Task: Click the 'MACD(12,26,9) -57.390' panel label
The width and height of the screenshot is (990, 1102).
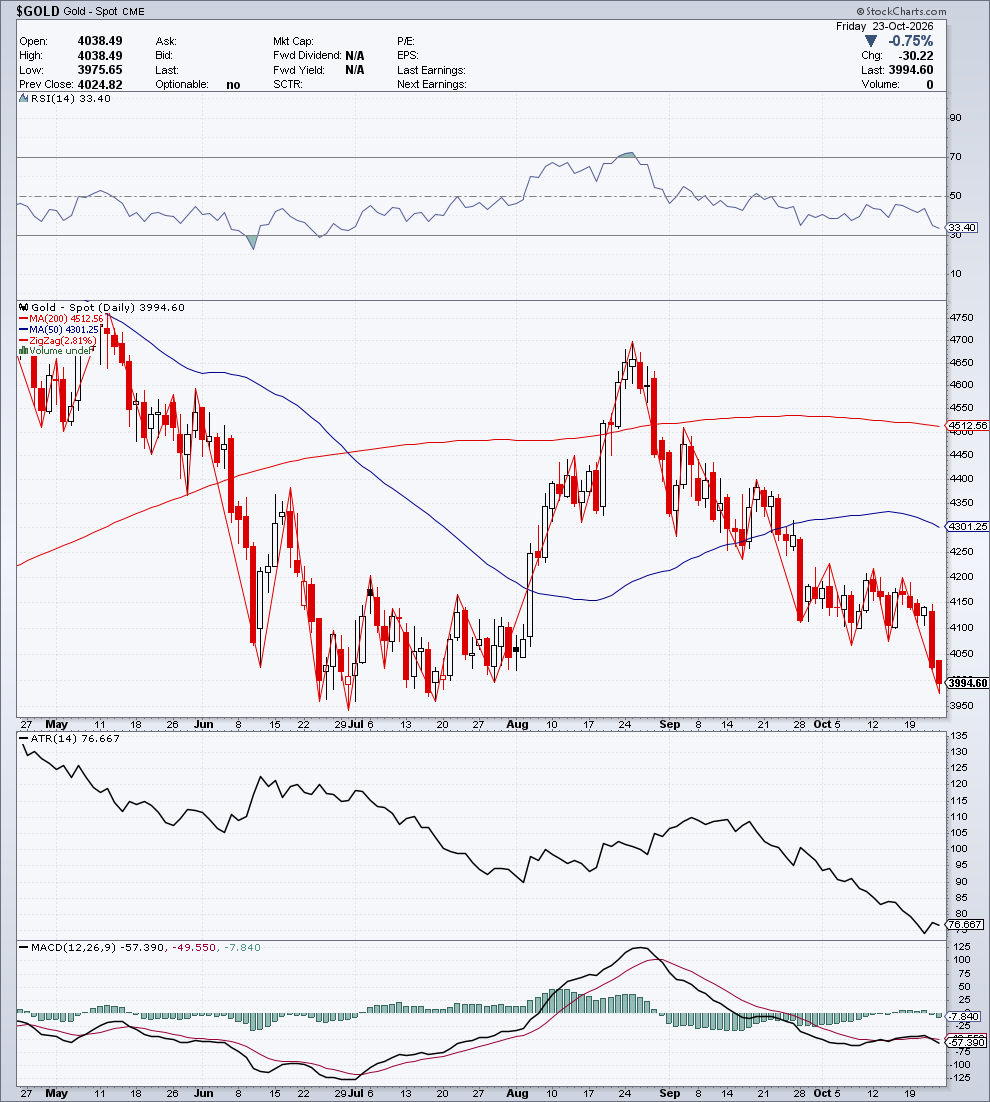Action: [x=98, y=948]
